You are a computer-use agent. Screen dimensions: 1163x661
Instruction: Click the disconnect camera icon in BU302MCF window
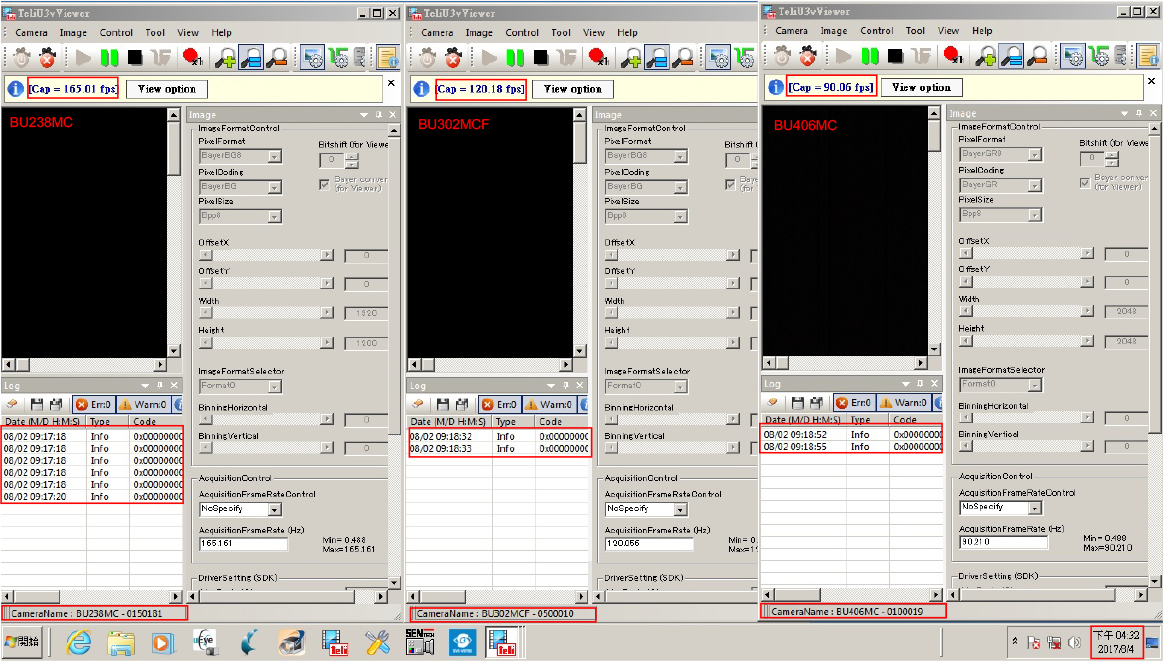(453, 58)
